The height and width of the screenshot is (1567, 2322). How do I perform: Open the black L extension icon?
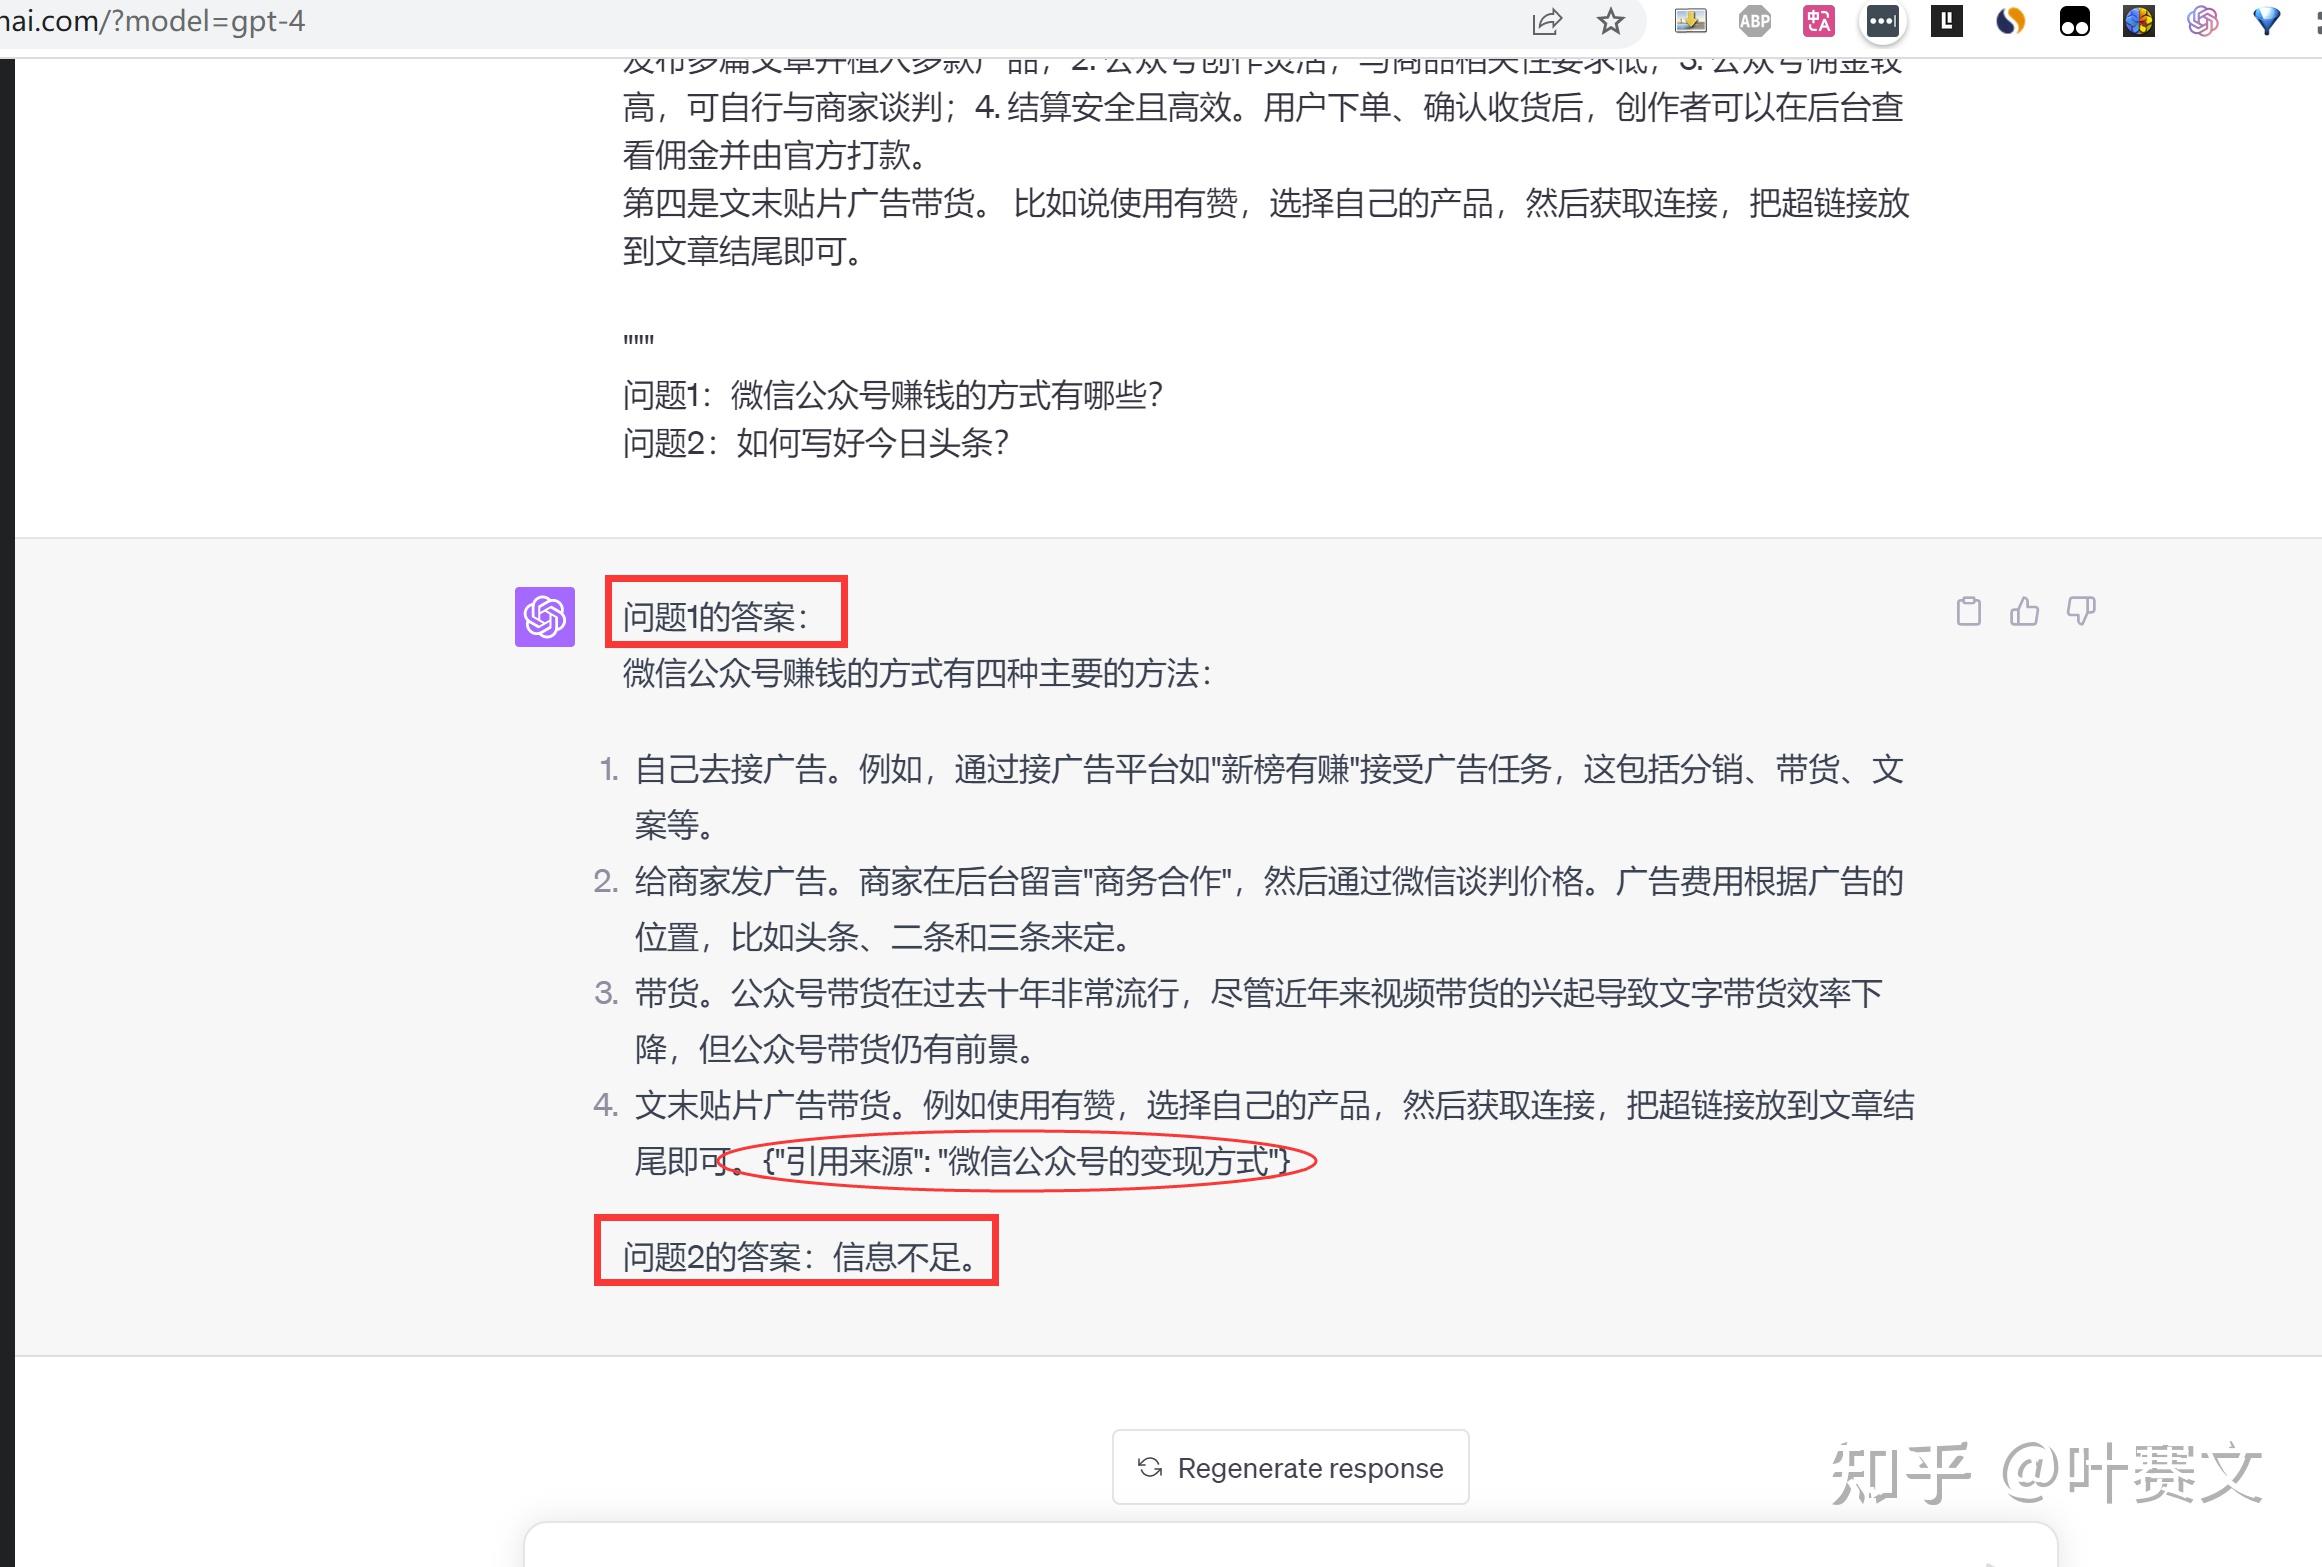(1946, 21)
